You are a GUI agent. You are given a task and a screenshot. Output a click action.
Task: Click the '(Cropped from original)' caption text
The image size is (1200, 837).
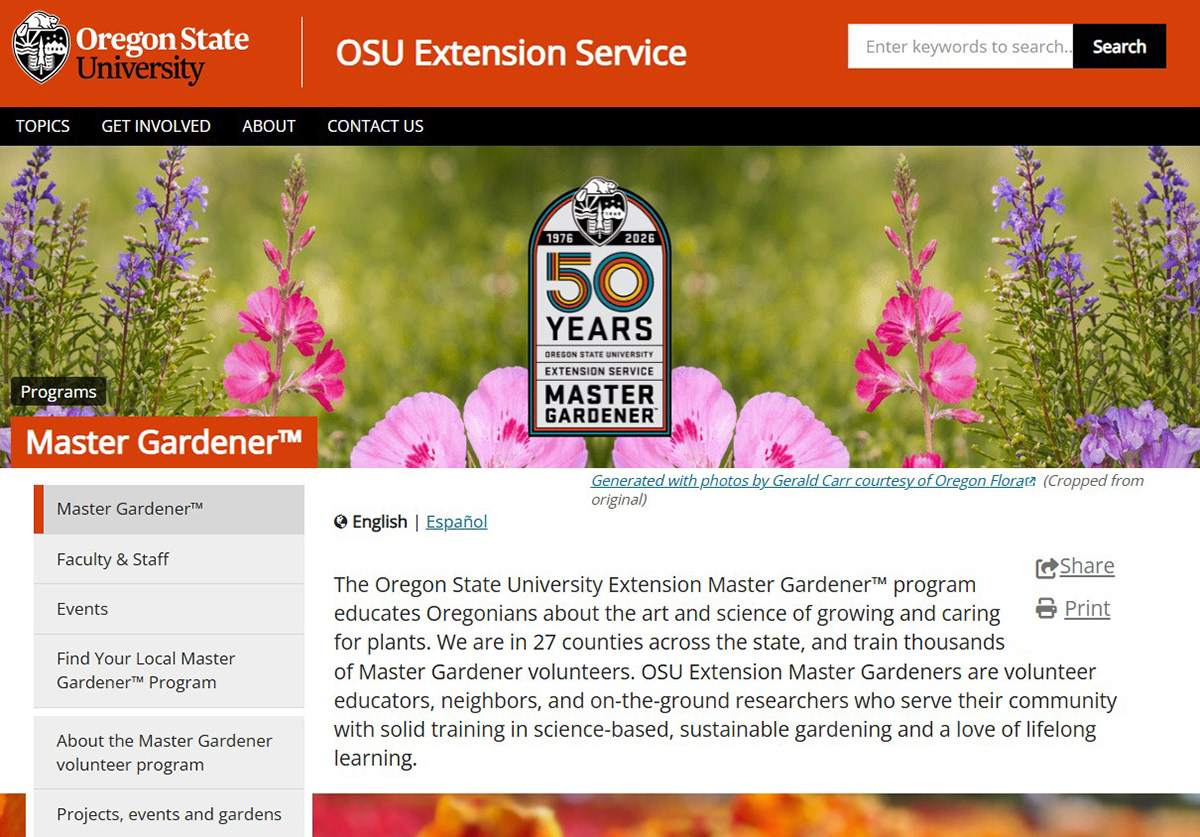pos(868,490)
